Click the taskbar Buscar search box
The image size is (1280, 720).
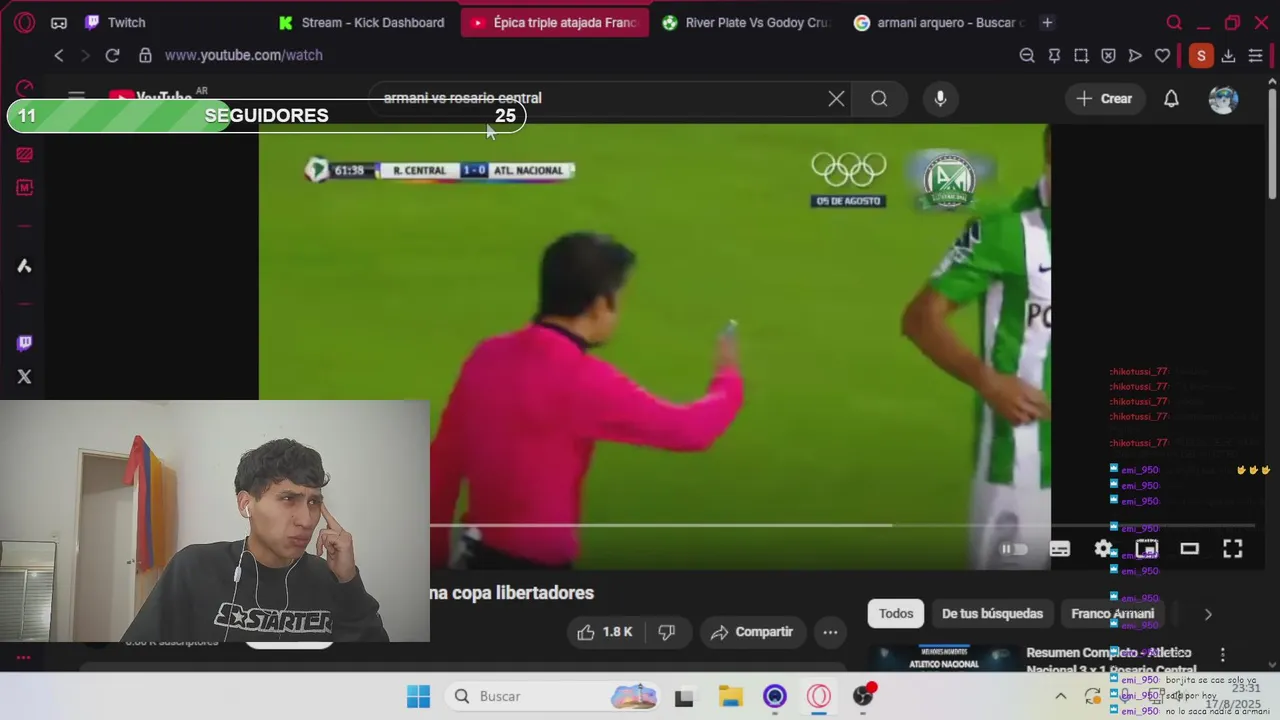pyautogui.click(x=553, y=696)
